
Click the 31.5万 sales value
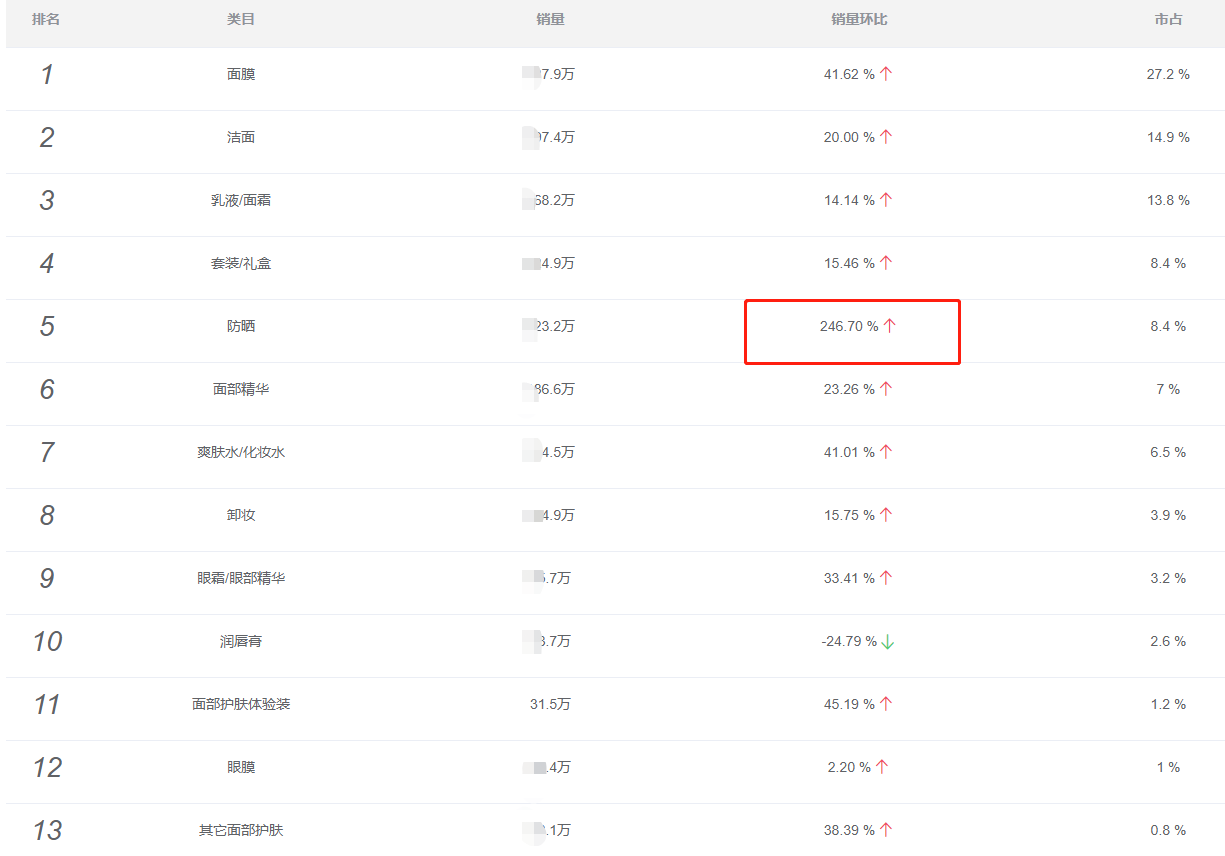(550, 704)
